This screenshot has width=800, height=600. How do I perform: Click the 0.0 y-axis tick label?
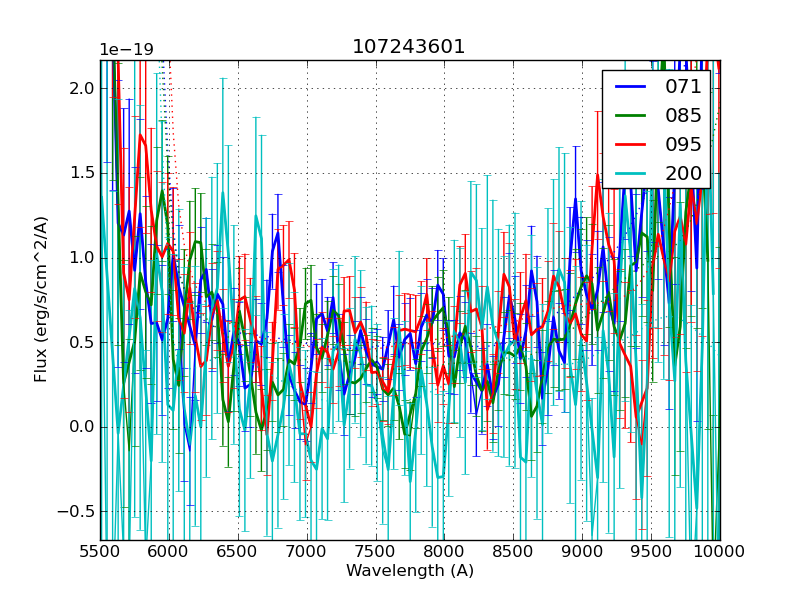(x=82, y=427)
